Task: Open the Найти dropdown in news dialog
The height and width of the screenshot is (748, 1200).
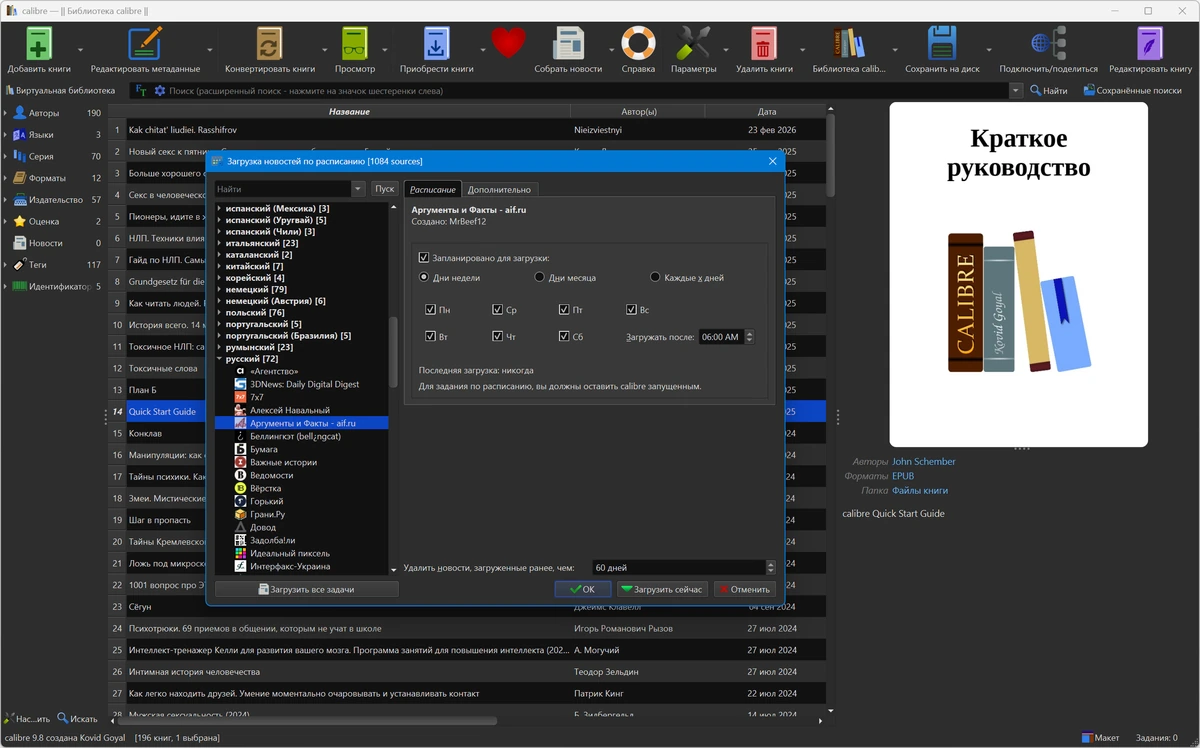Action: point(358,189)
